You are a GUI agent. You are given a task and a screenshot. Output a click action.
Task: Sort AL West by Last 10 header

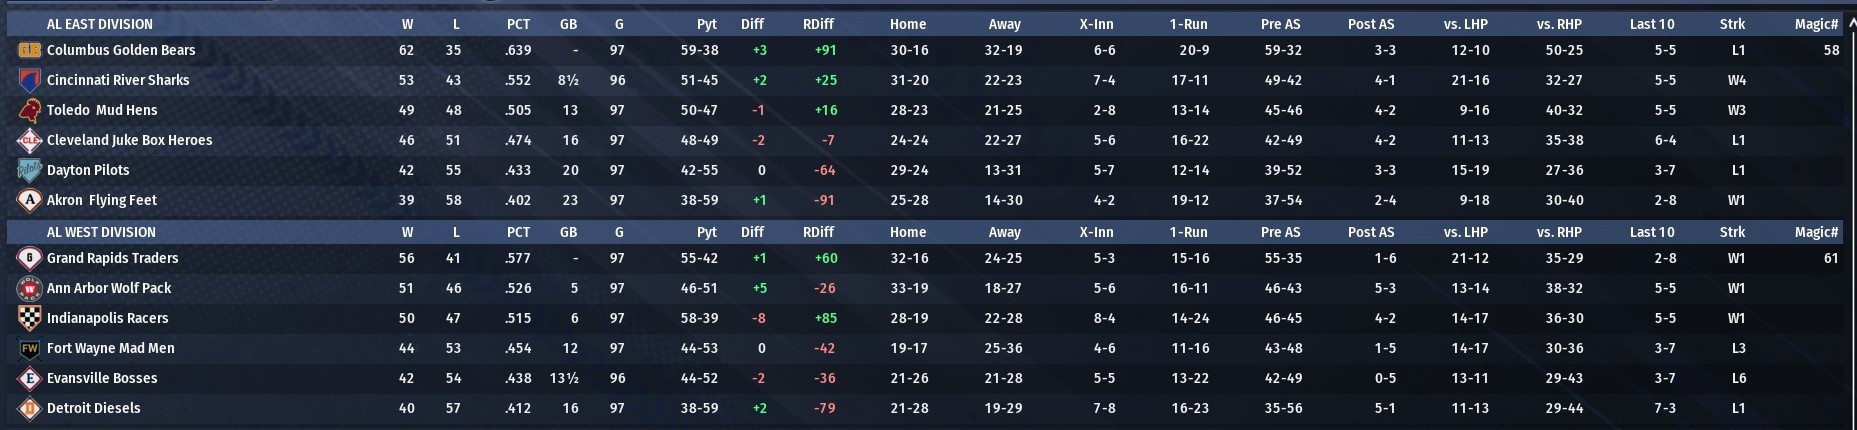click(x=1651, y=232)
